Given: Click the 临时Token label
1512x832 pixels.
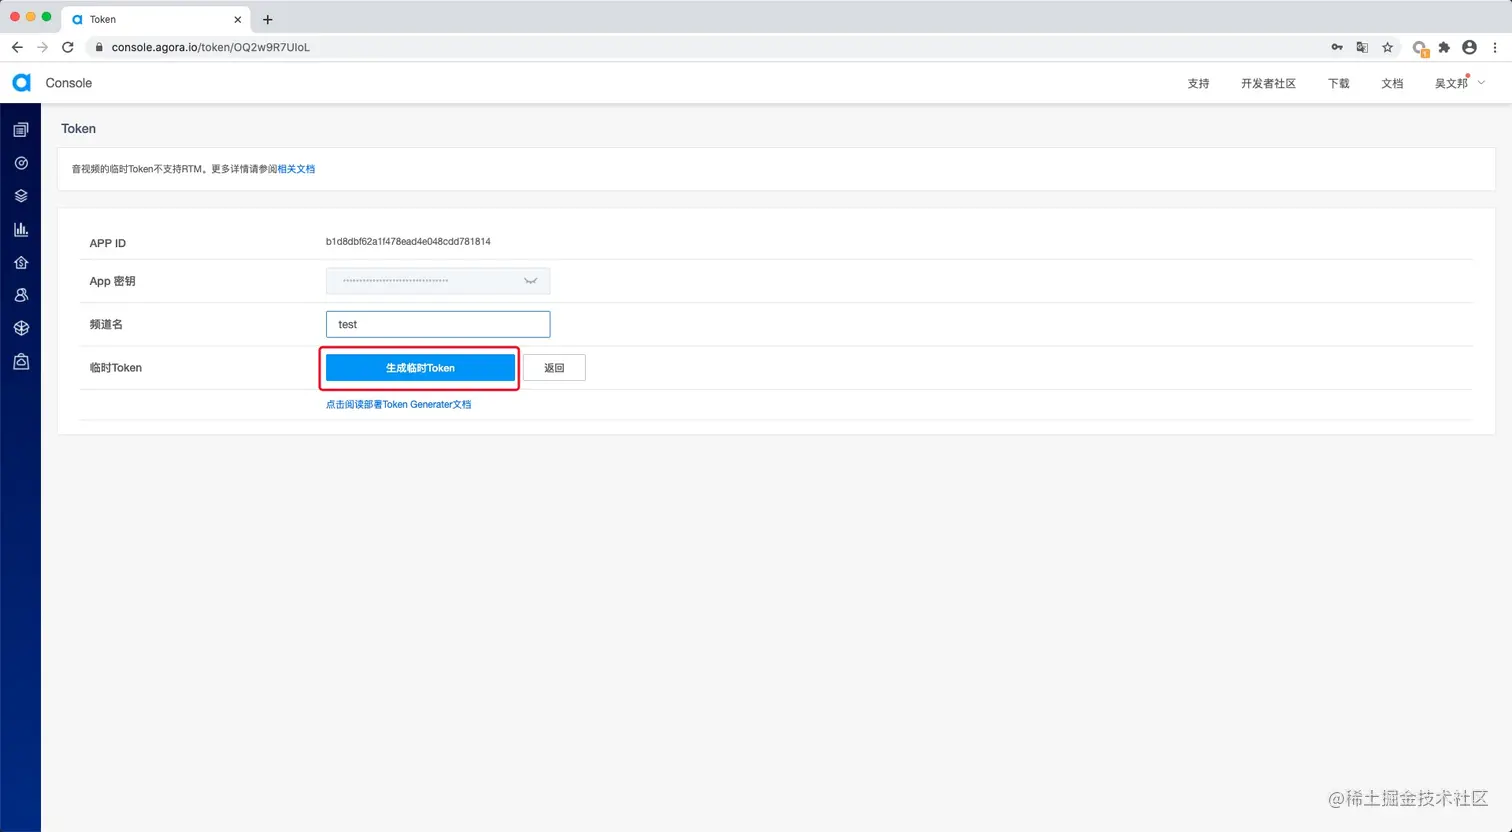Looking at the screenshot, I should pyautogui.click(x=116, y=368).
